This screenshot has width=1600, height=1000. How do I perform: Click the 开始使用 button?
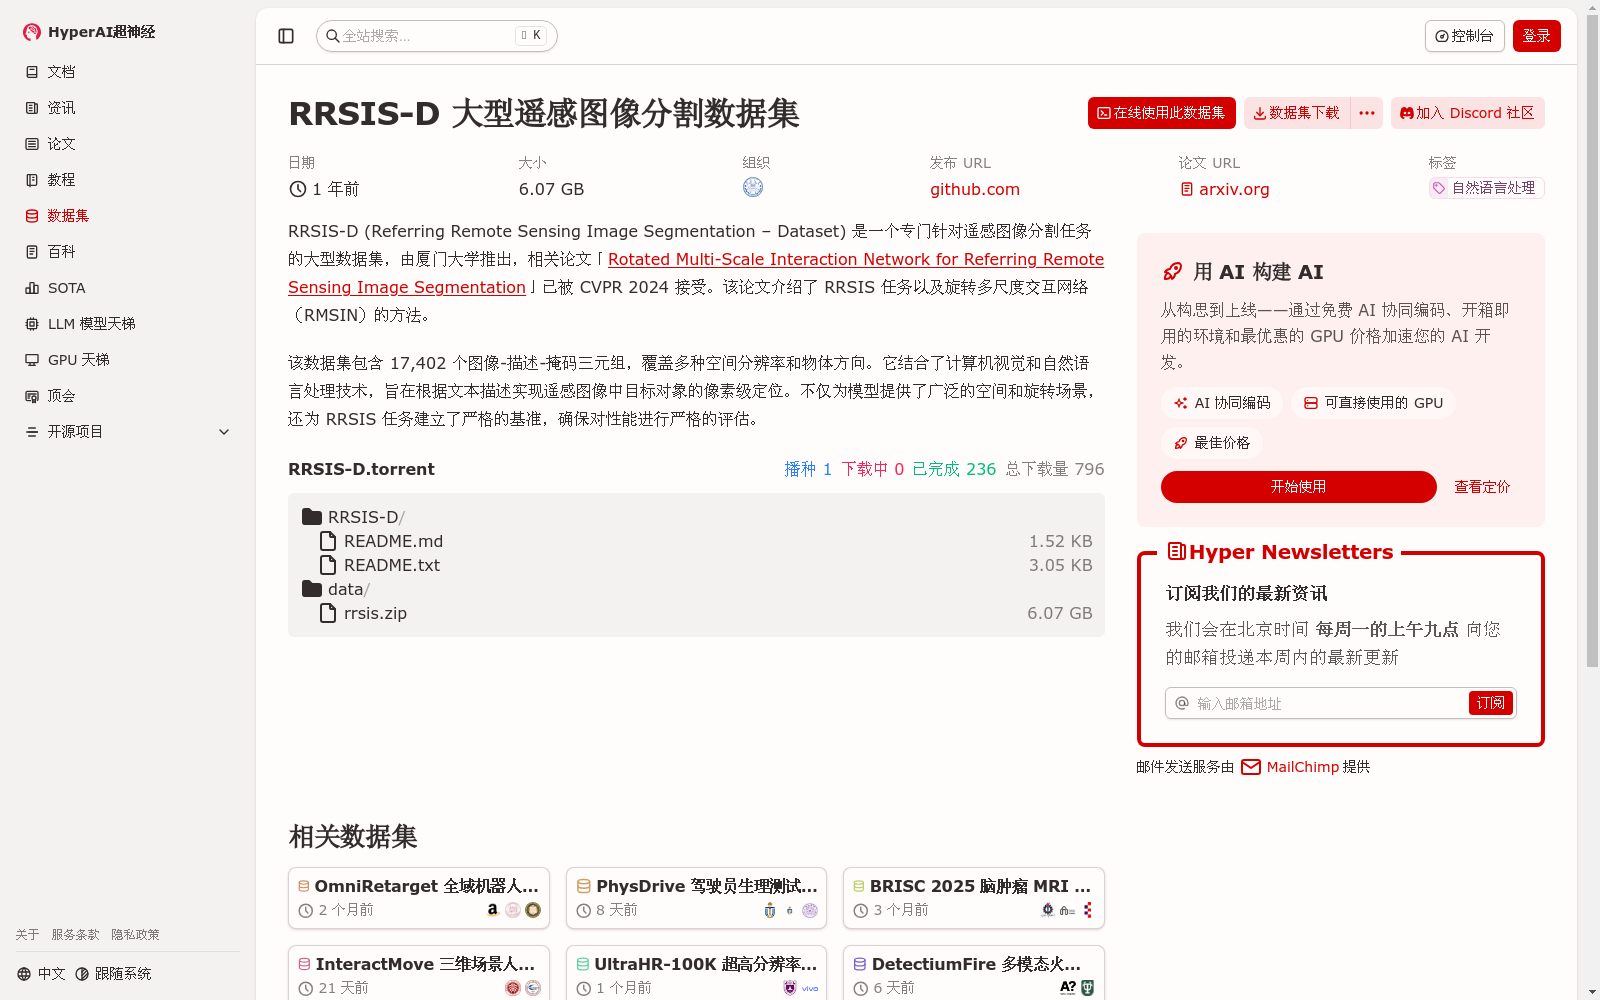click(x=1297, y=487)
